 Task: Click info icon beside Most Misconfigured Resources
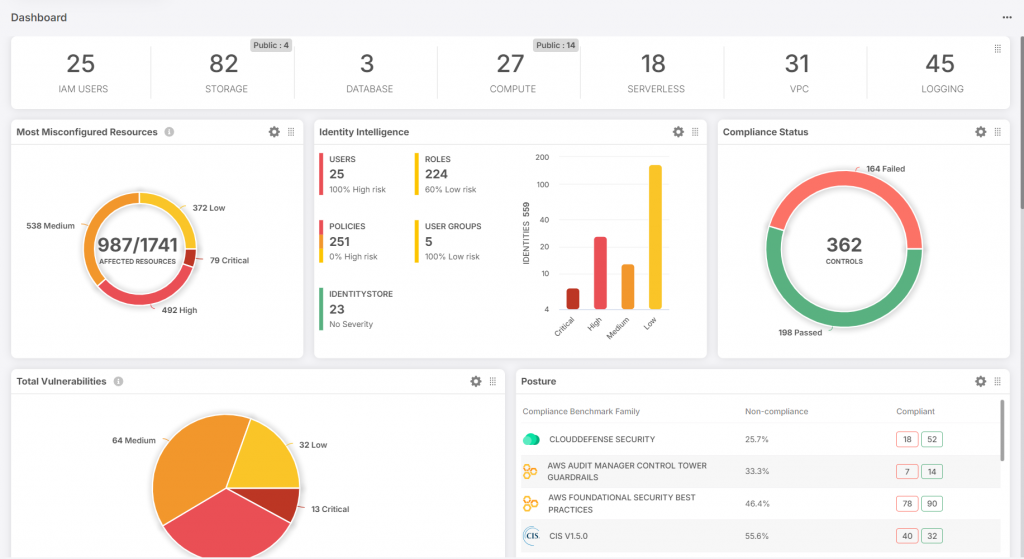[x=169, y=132]
